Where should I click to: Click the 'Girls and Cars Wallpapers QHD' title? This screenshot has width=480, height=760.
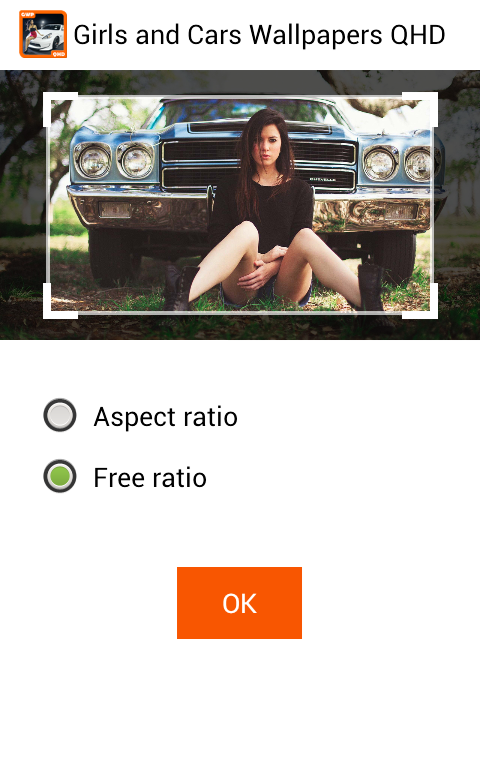coord(259,35)
